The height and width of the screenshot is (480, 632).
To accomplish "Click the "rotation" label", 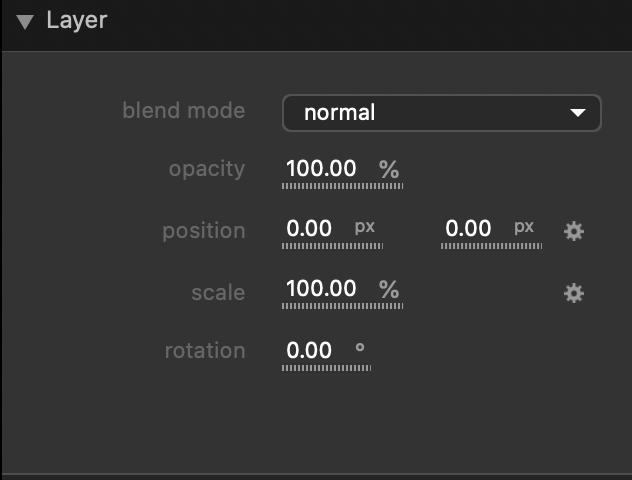I will pyautogui.click(x=205, y=351).
